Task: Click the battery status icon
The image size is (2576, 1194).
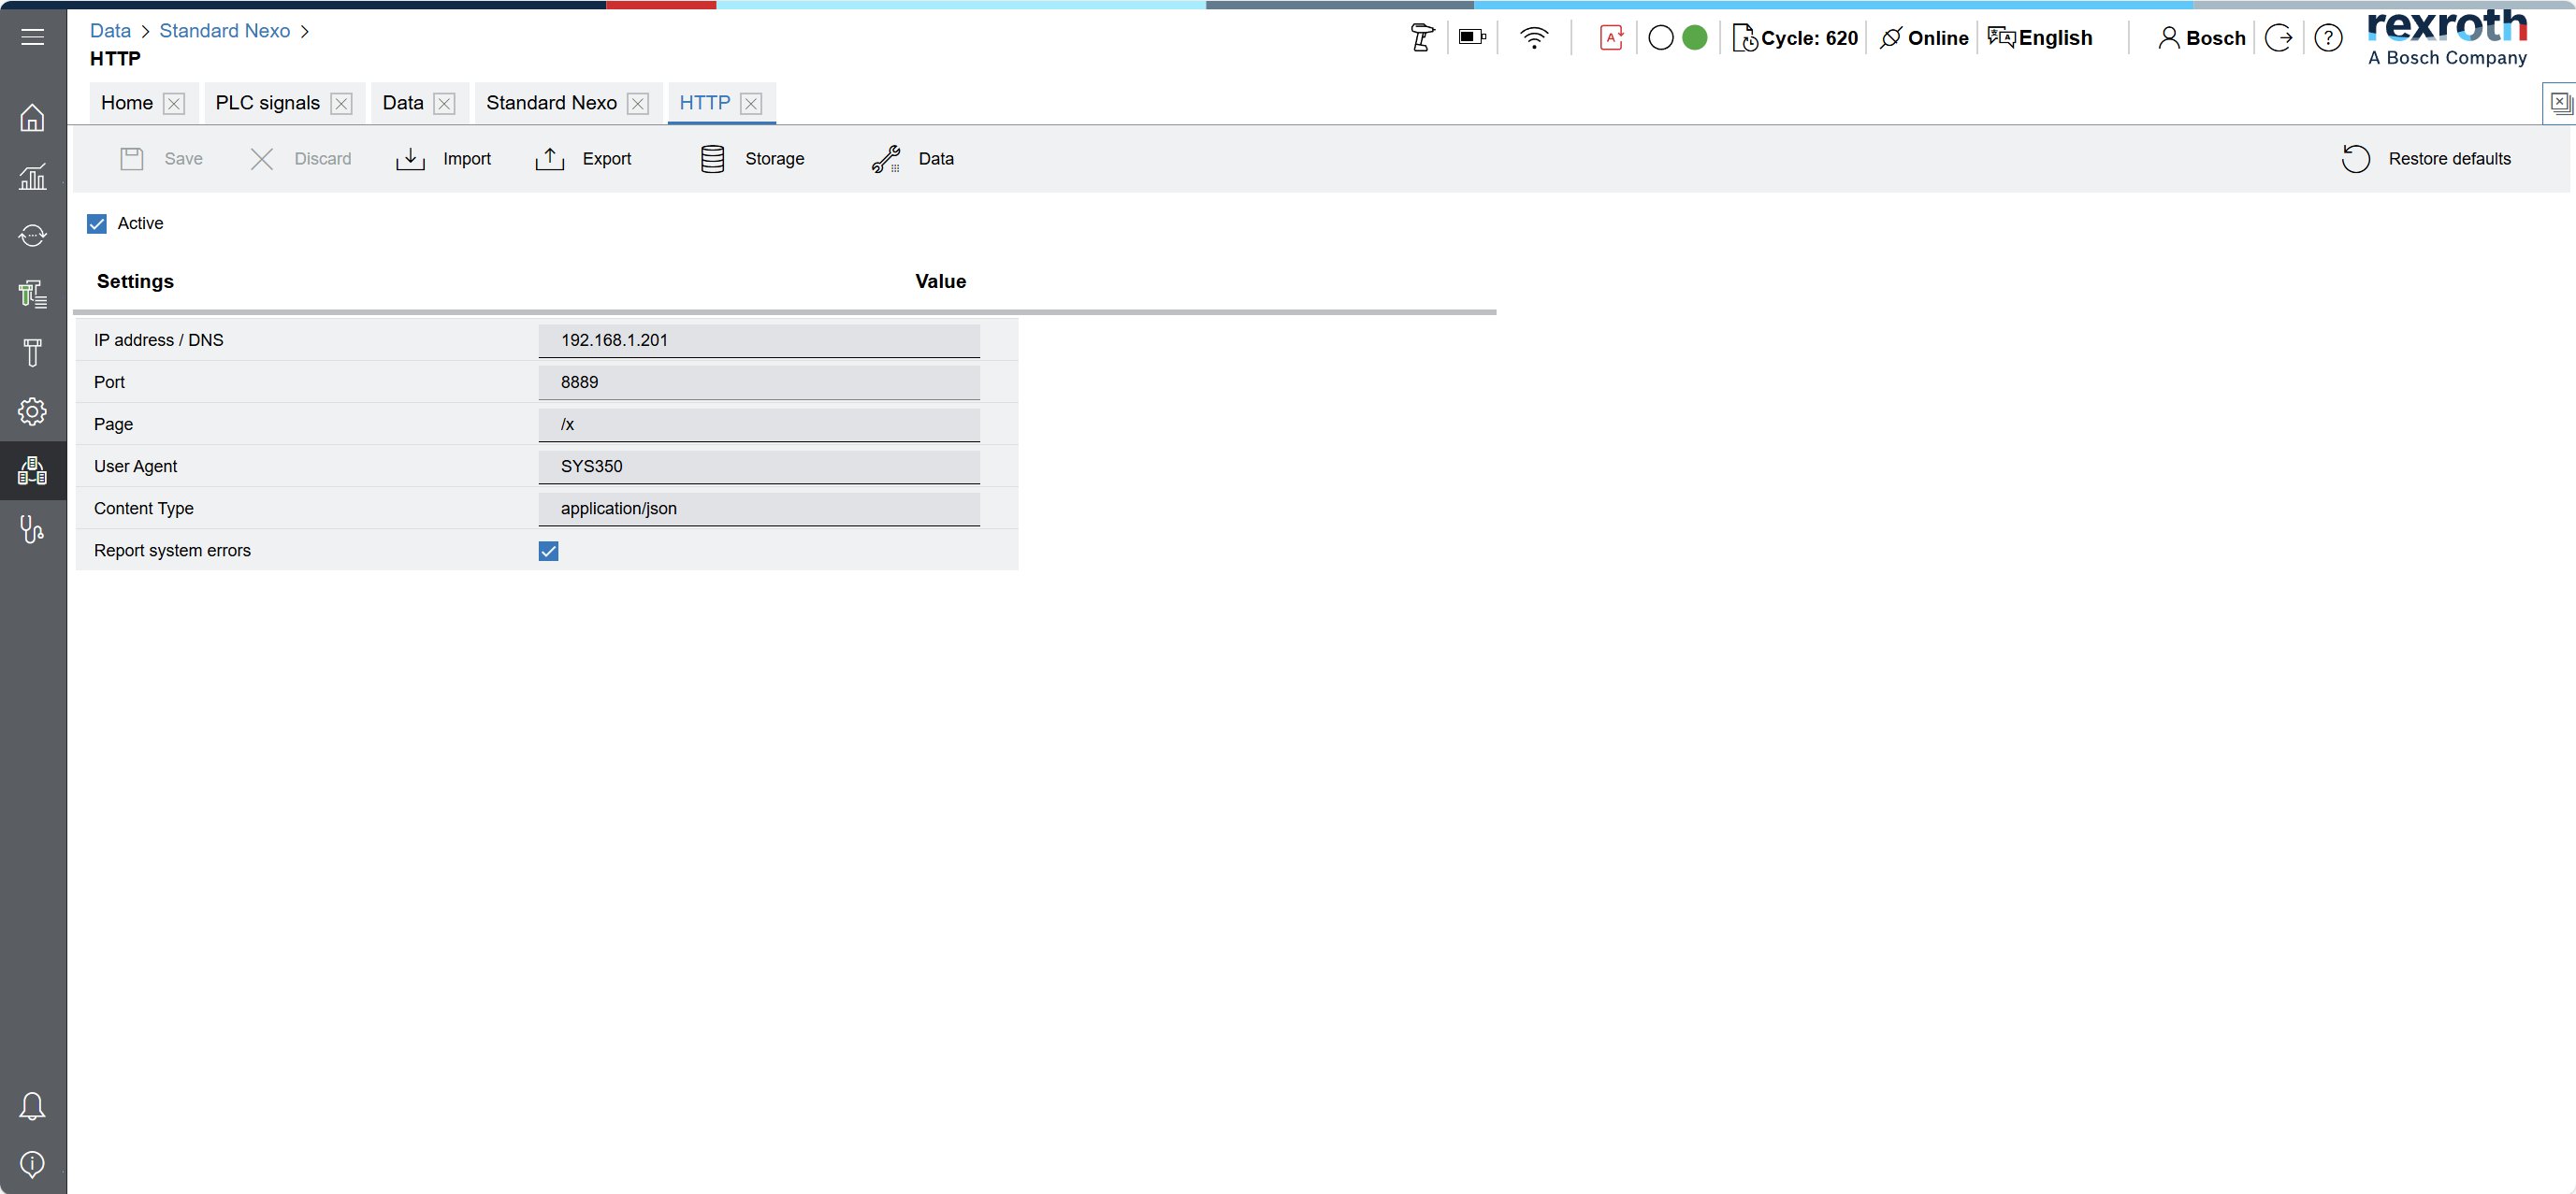Action: 1472,38
